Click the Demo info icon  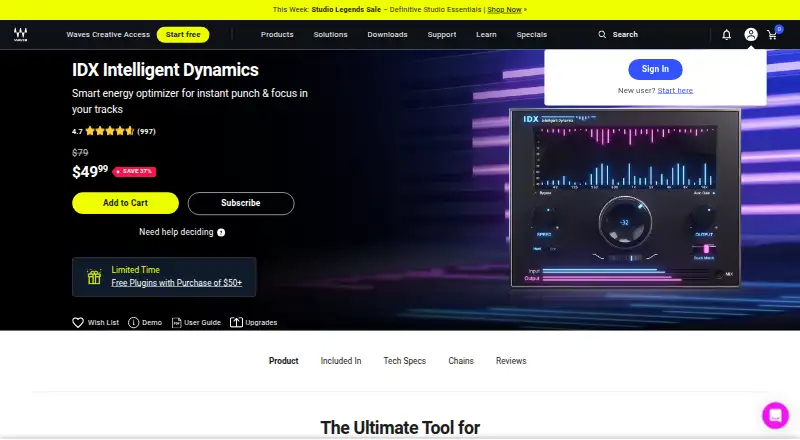(133, 323)
